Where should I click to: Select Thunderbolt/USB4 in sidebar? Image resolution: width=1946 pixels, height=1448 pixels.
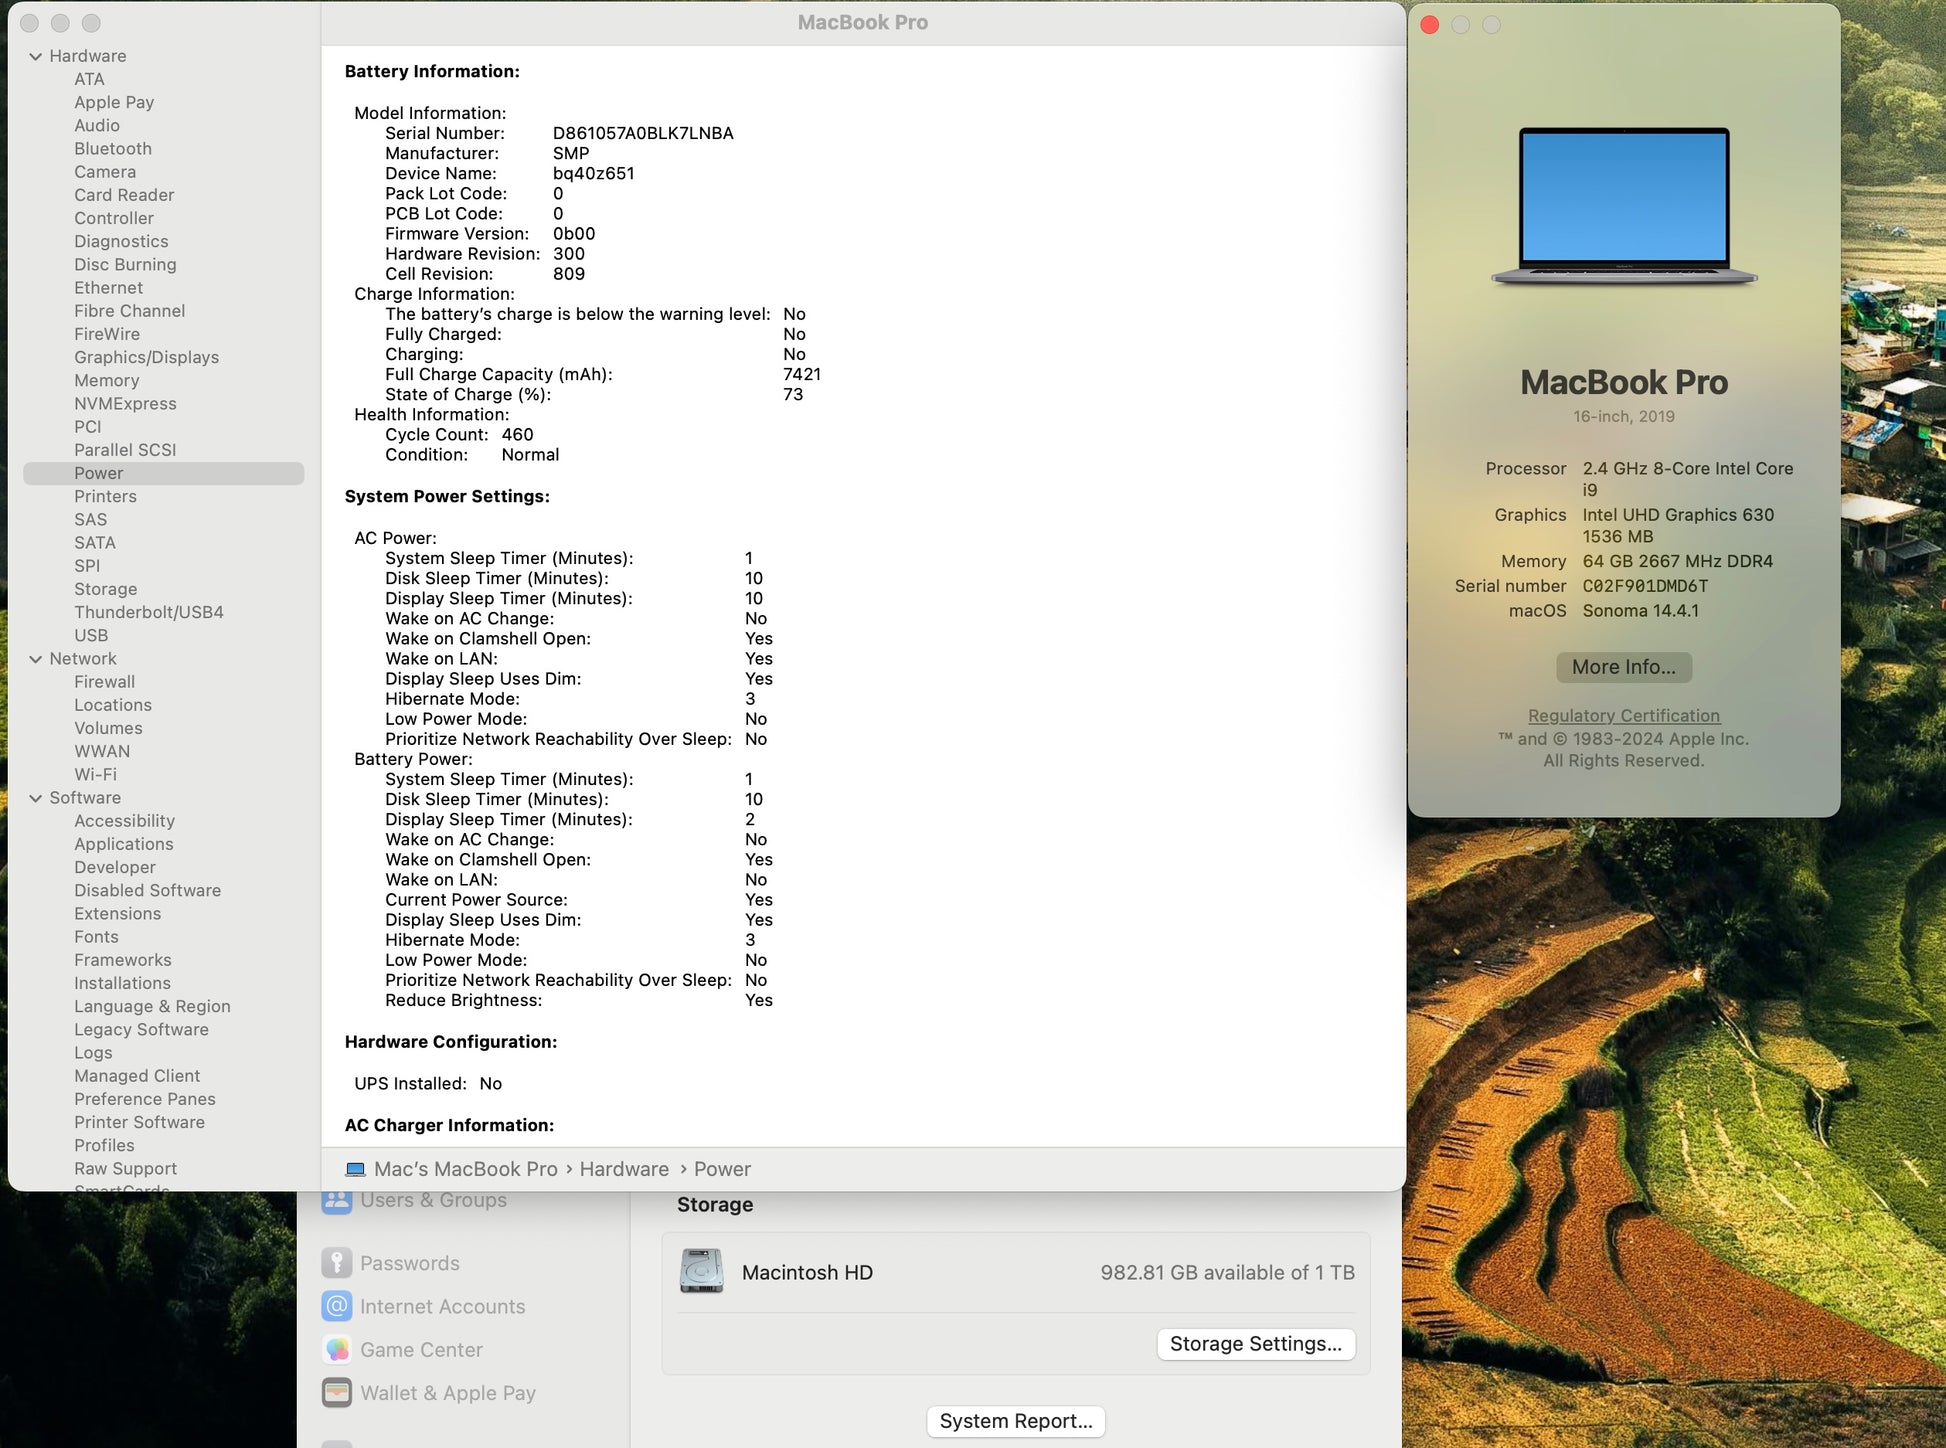(148, 612)
